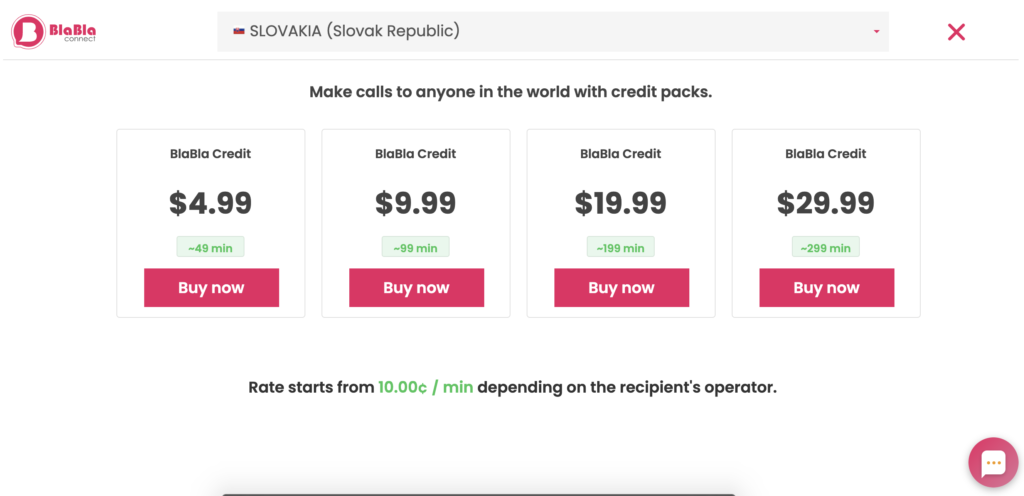Click the $9.99 price text
The width and height of the screenshot is (1024, 496).
pos(416,203)
